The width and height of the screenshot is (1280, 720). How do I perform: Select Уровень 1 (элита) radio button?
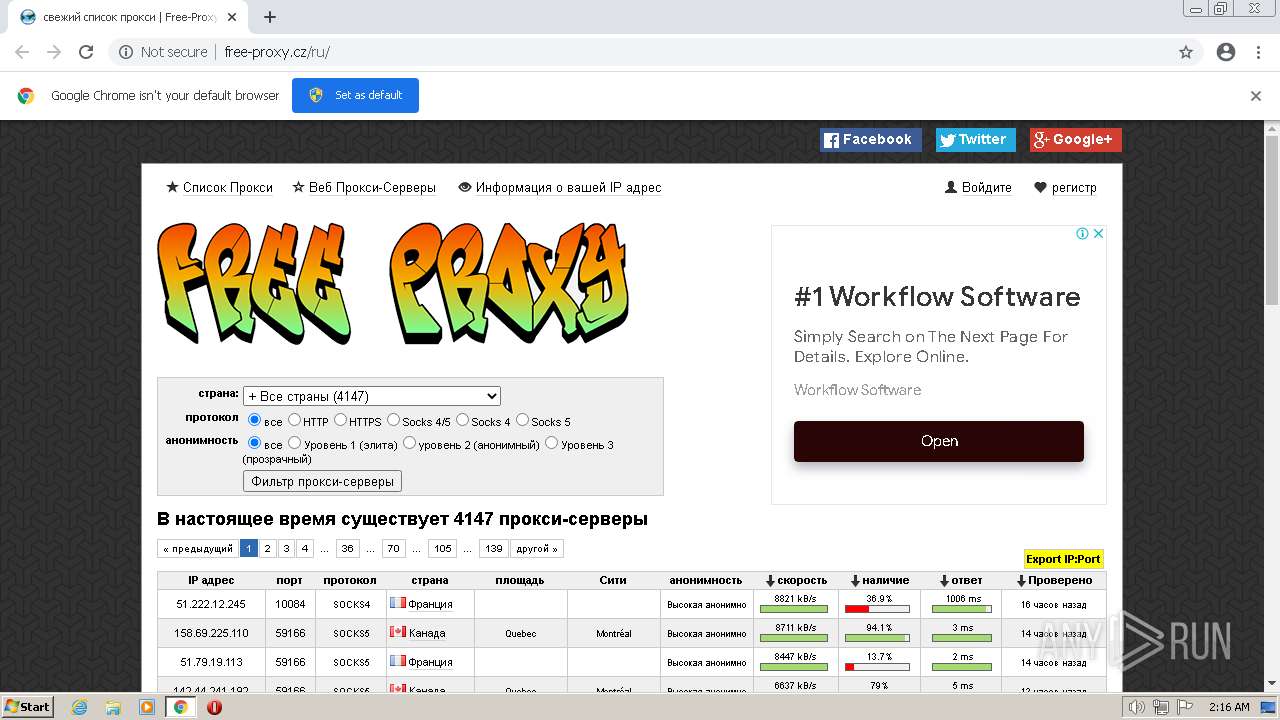pos(294,443)
